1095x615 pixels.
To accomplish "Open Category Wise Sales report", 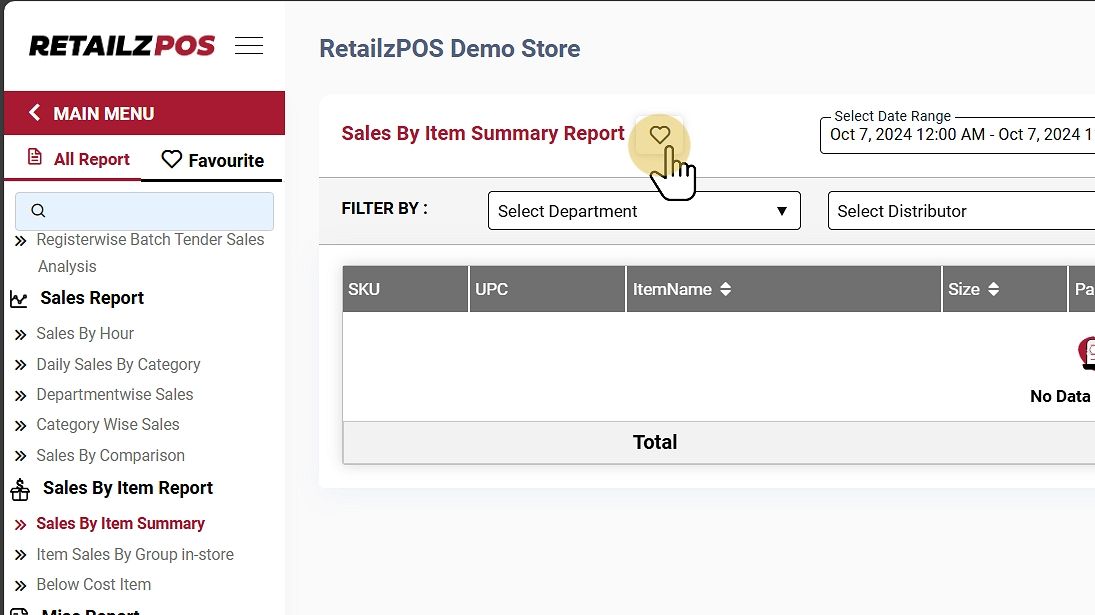I will (108, 424).
